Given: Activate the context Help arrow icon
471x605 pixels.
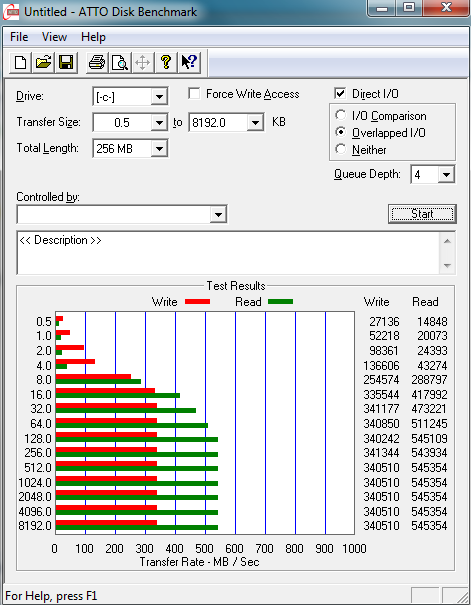Looking at the screenshot, I should [x=189, y=62].
